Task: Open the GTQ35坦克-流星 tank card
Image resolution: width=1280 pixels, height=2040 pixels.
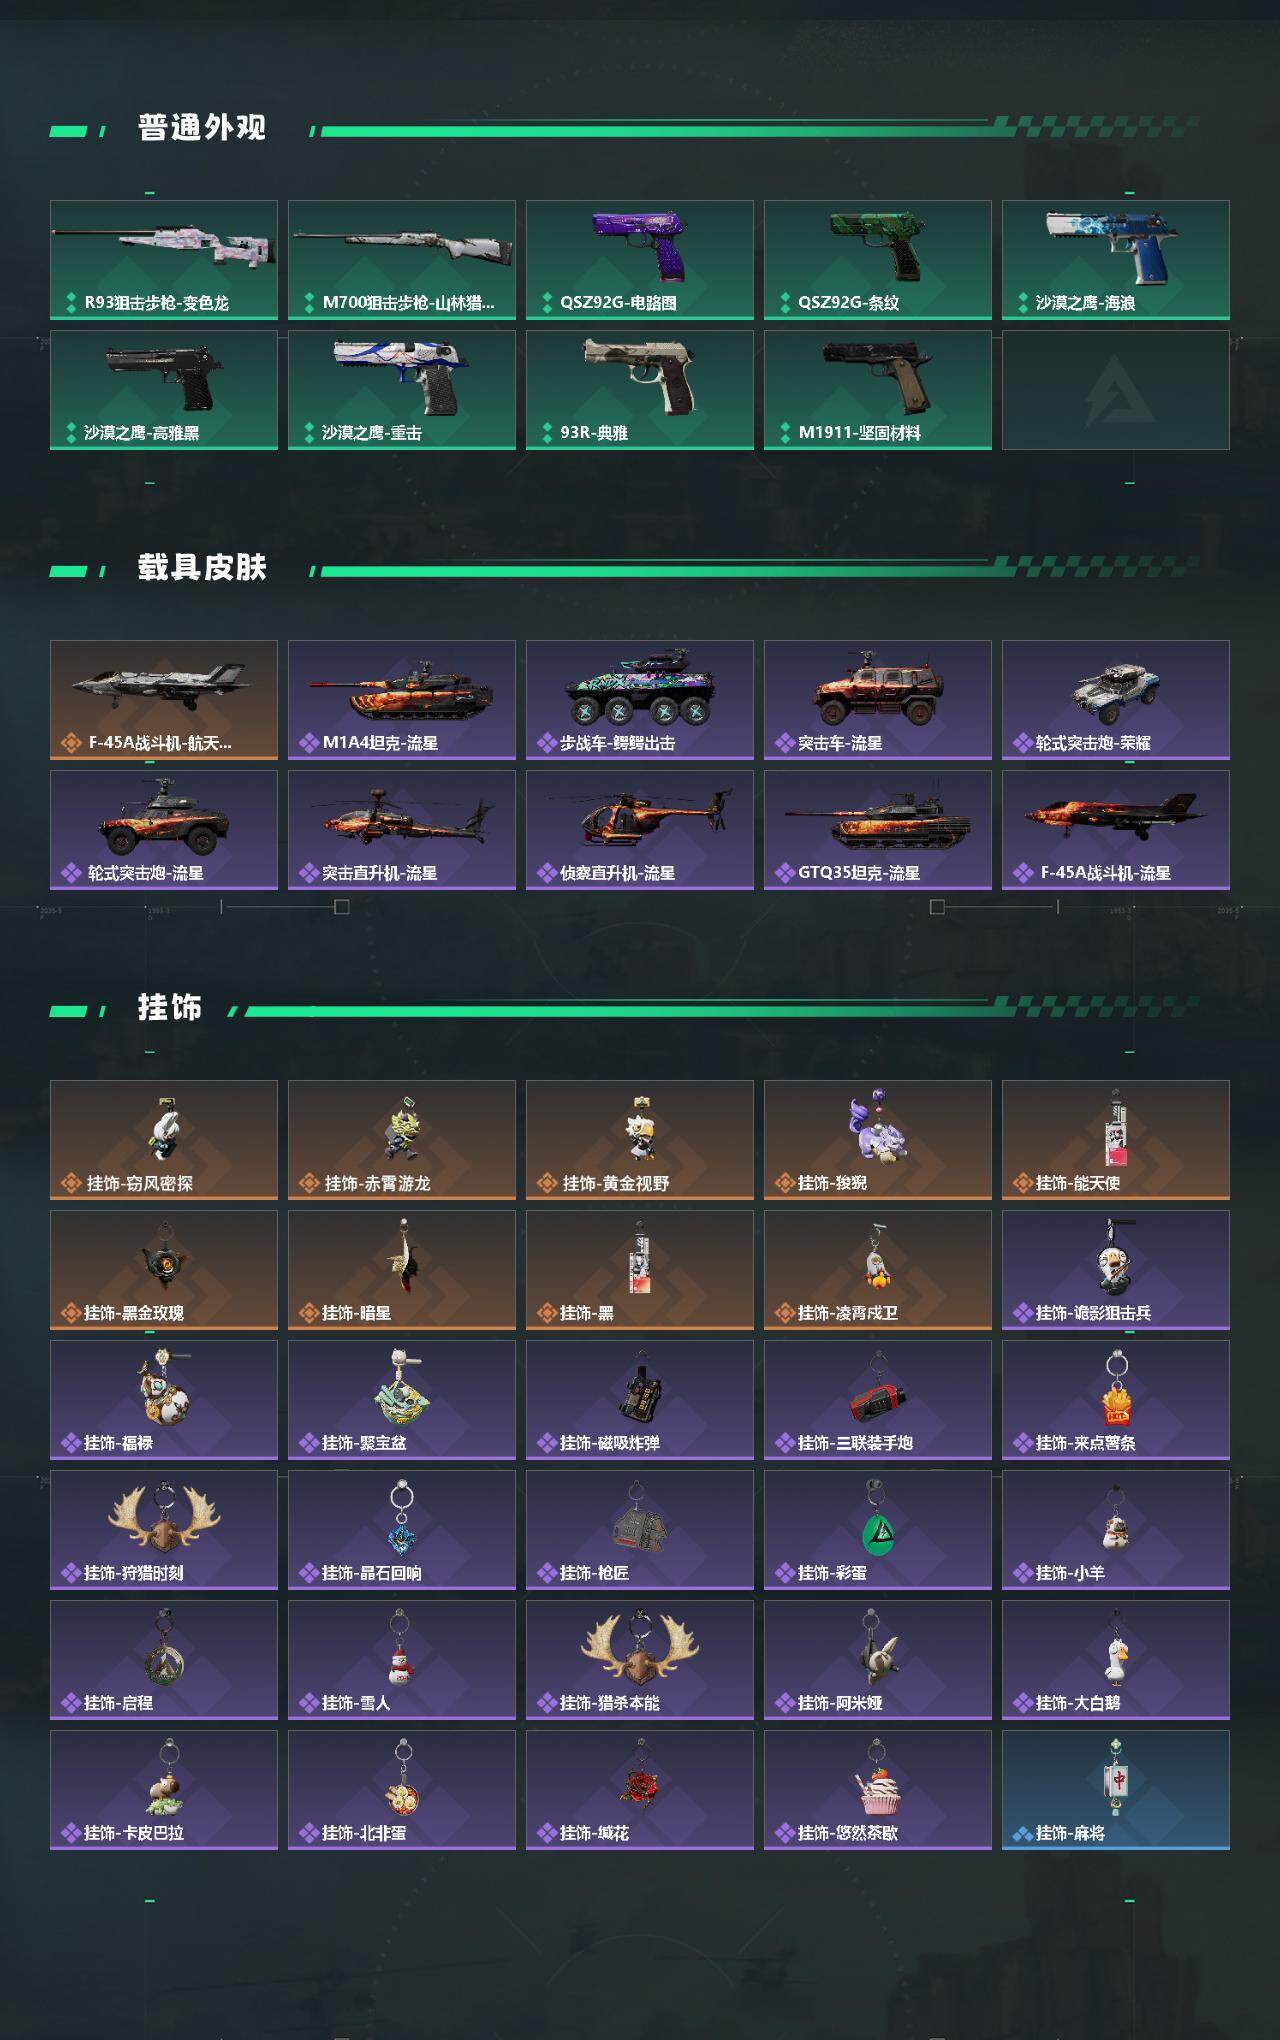Action: [878, 830]
